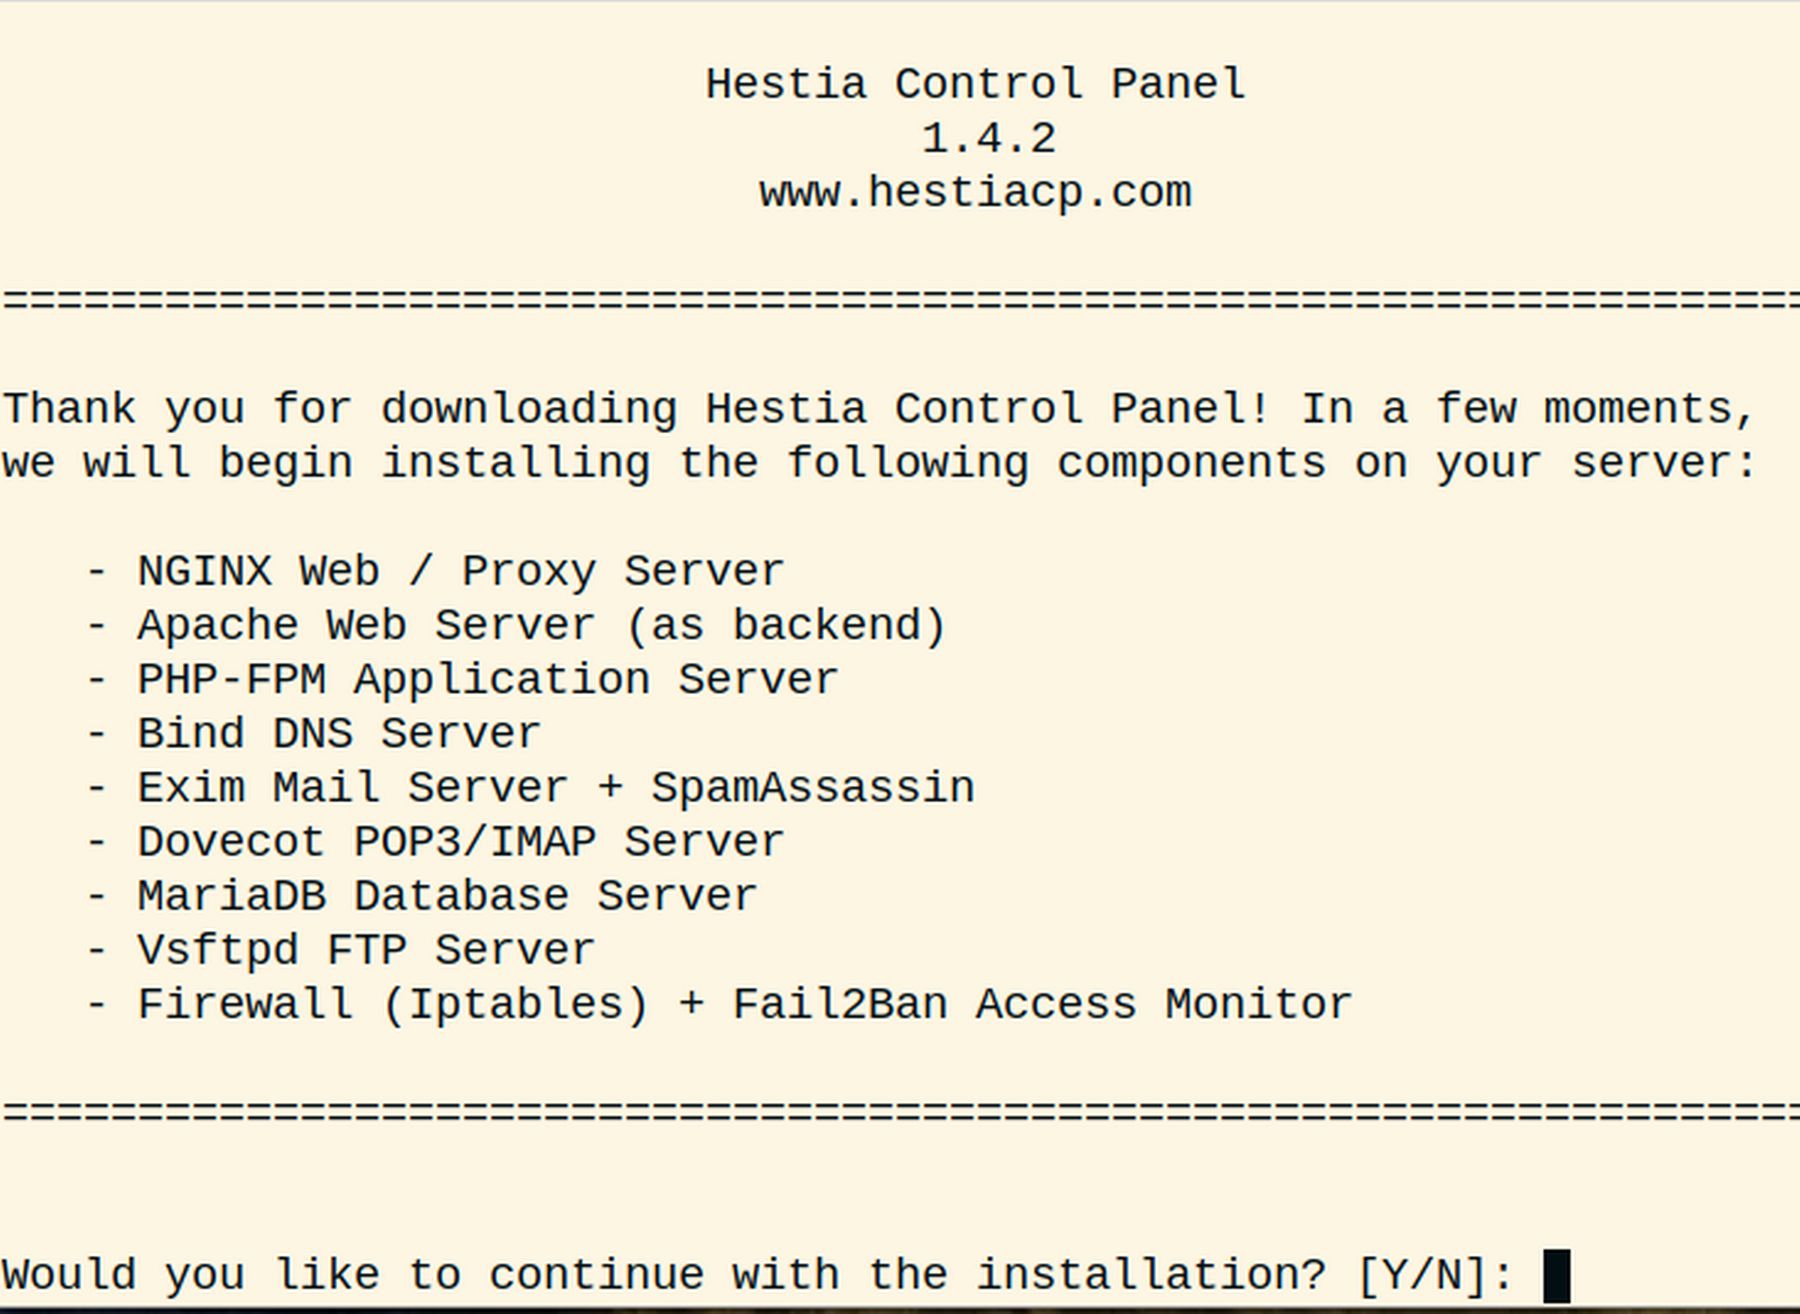Select the Dovecot POP3/IMAP Server entry
The width and height of the screenshot is (1800, 1314).
coord(435,842)
